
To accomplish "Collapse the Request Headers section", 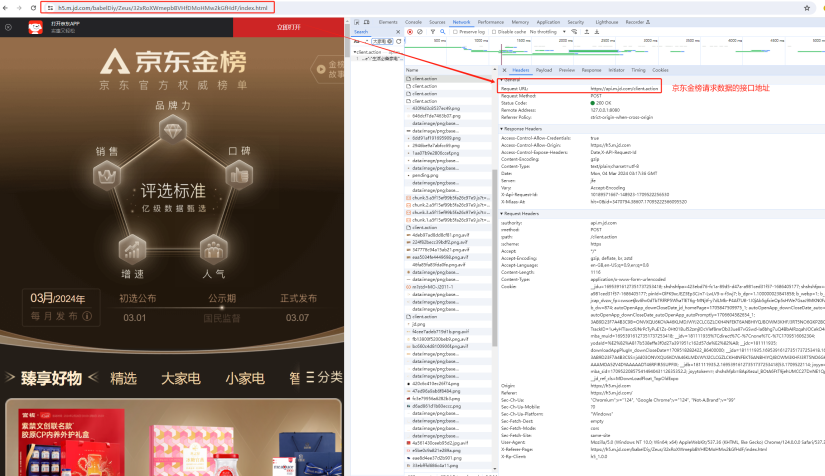I will [501, 214].
